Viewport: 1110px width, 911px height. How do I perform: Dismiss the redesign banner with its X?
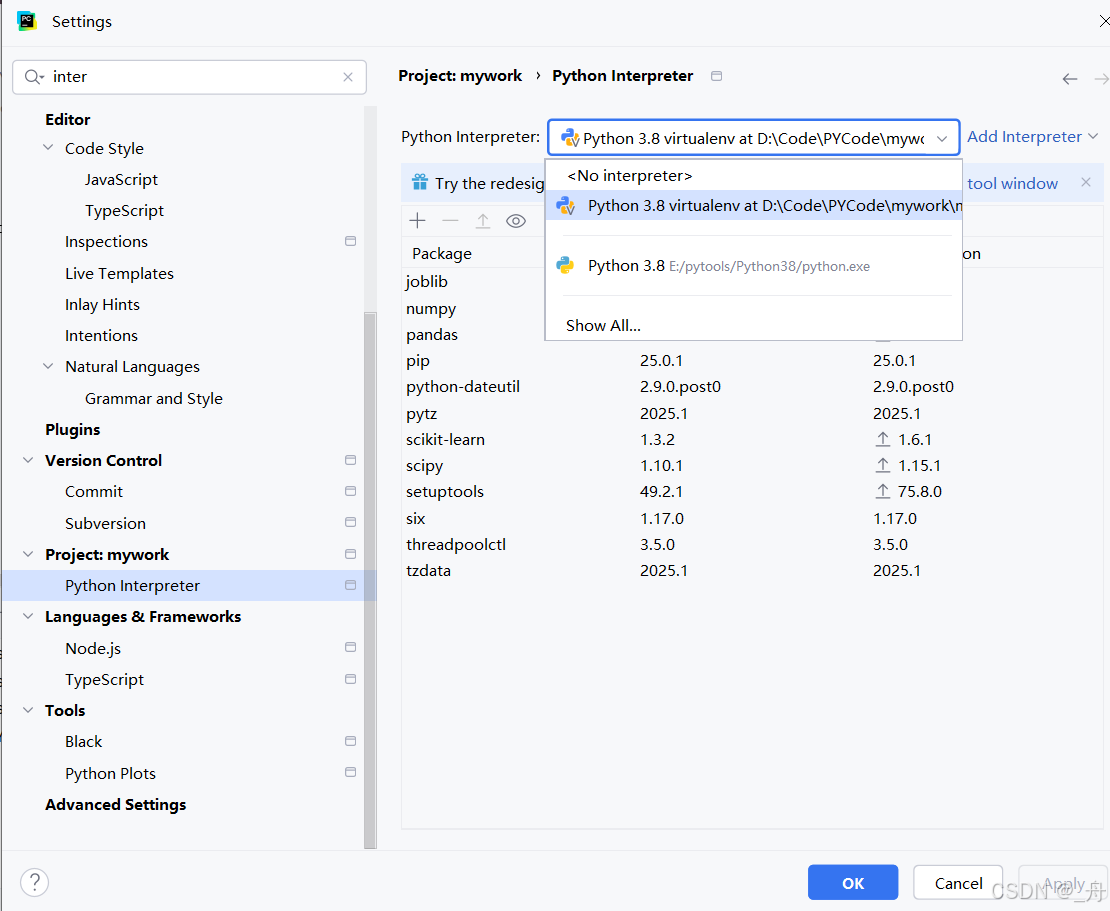pos(1086,182)
